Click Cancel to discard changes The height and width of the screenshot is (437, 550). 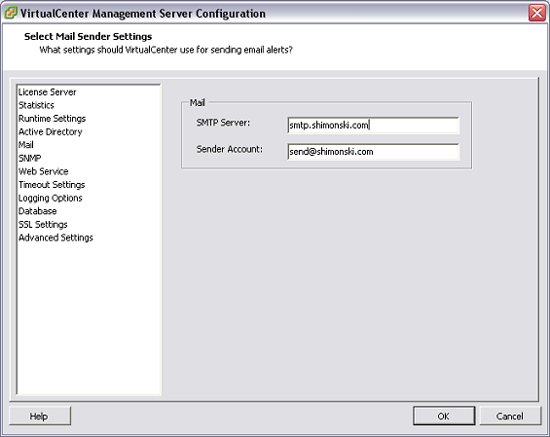click(x=510, y=416)
